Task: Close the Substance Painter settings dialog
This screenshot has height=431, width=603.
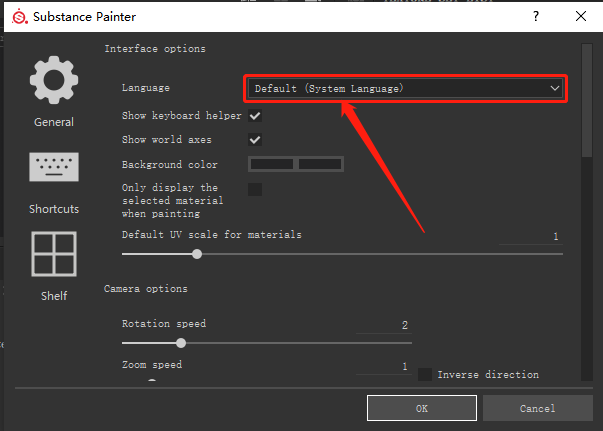Action: pyautogui.click(x=581, y=16)
